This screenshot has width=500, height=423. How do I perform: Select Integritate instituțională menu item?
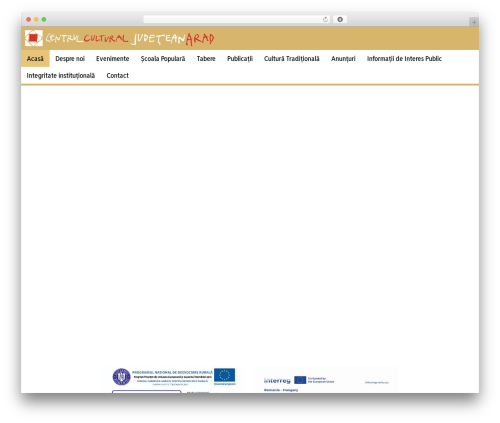point(61,76)
